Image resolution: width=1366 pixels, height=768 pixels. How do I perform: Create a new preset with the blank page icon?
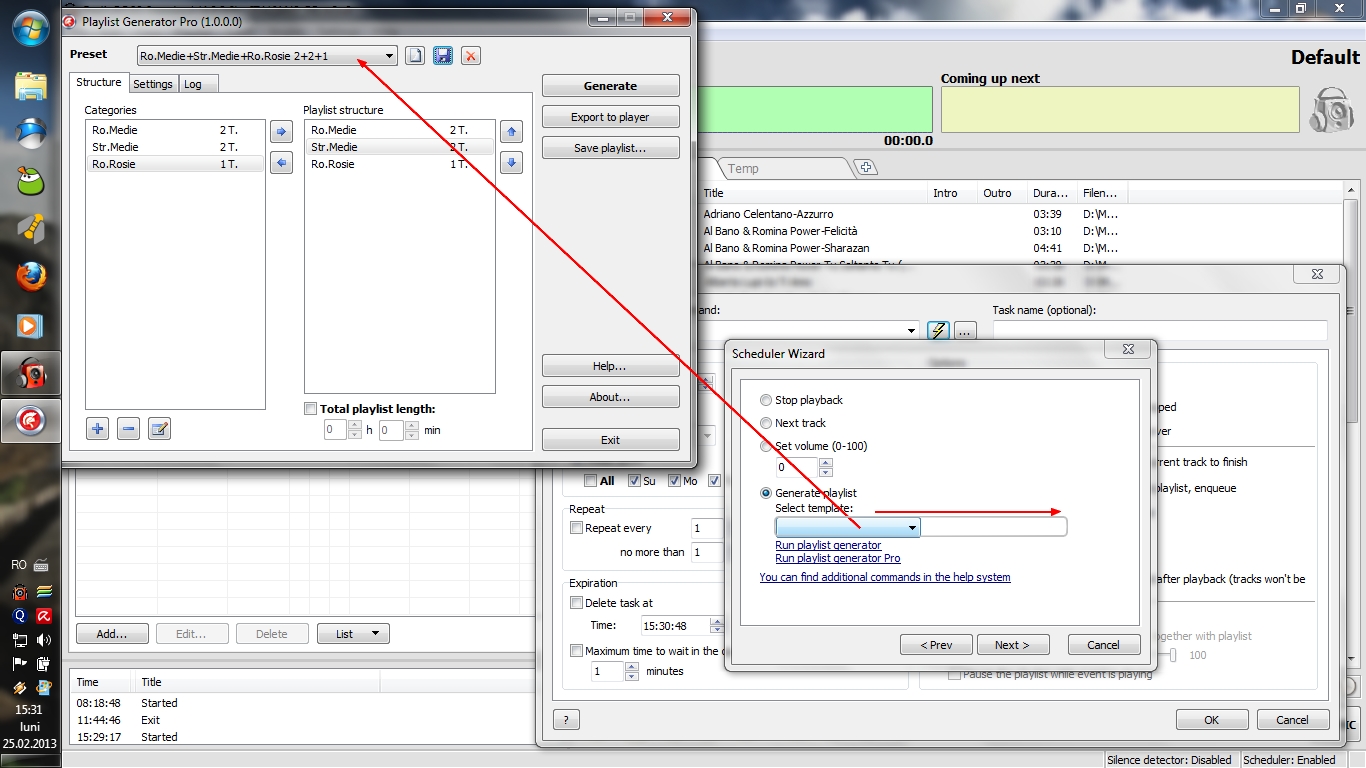coord(415,56)
